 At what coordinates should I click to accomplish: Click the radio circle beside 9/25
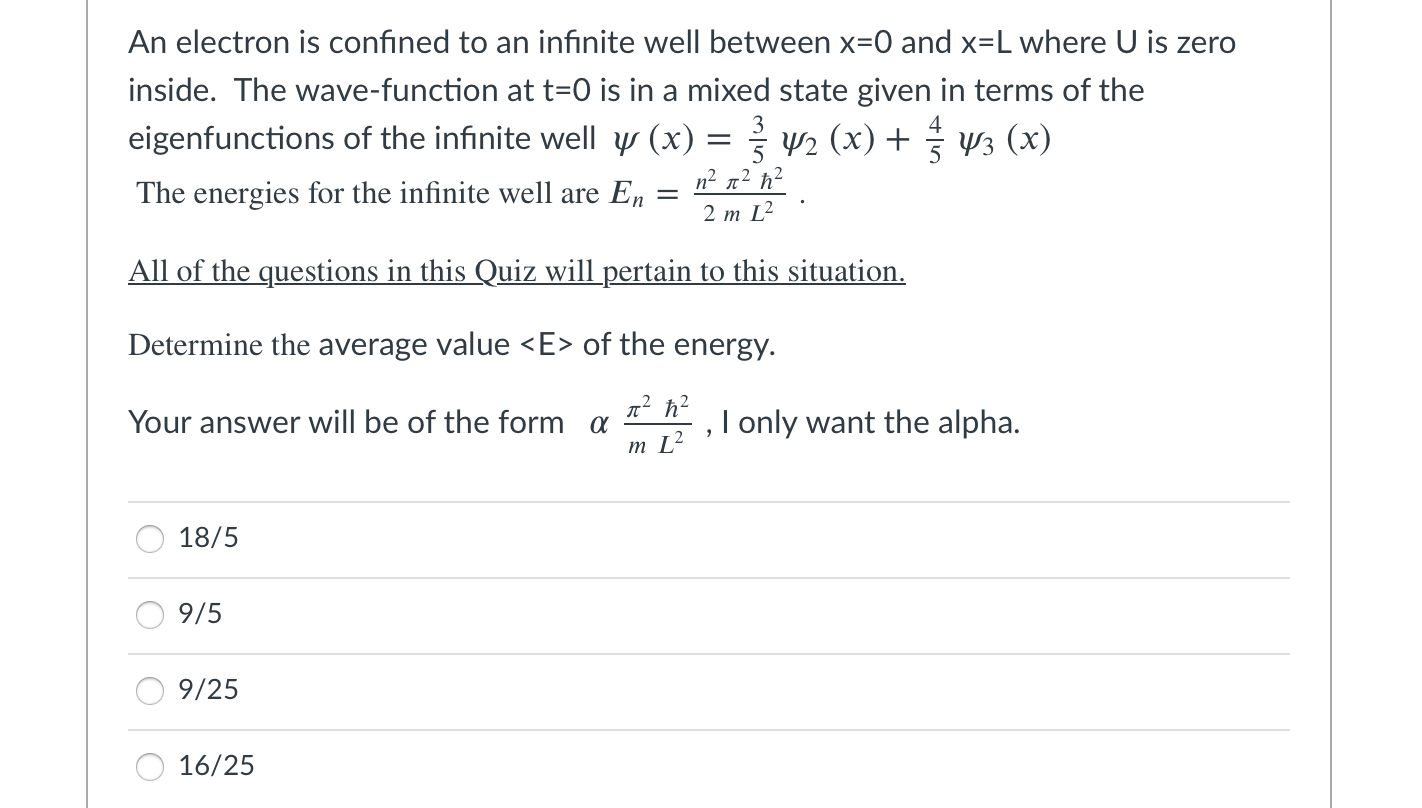point(149,691)
